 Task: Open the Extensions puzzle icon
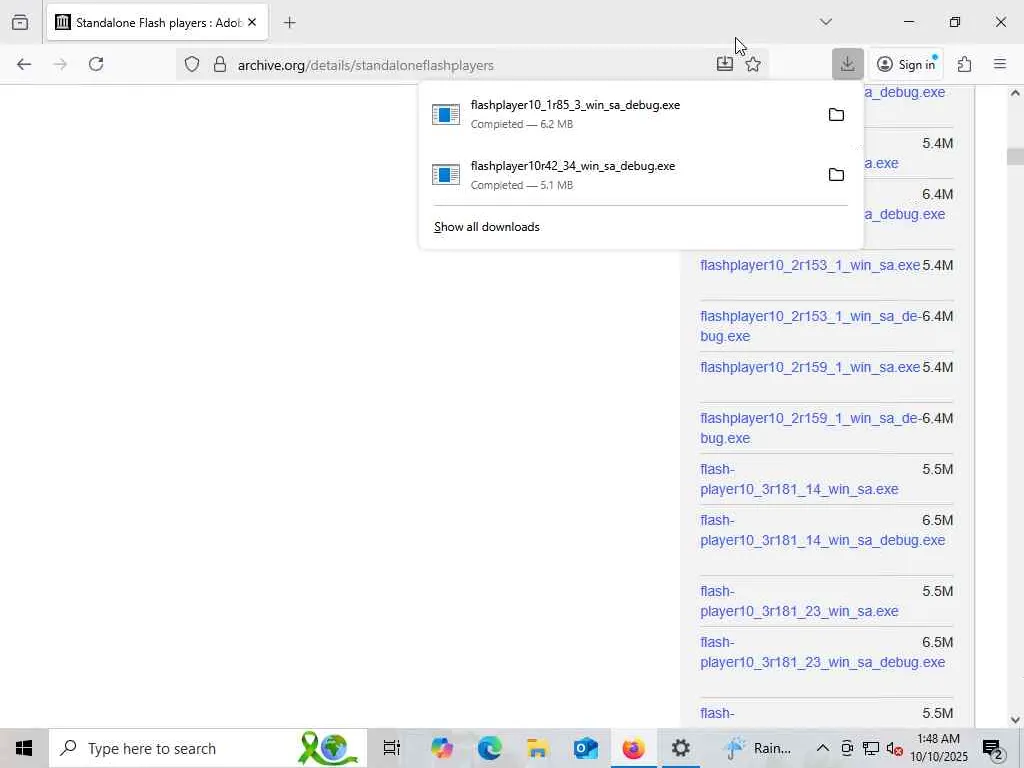click(965, 64)
